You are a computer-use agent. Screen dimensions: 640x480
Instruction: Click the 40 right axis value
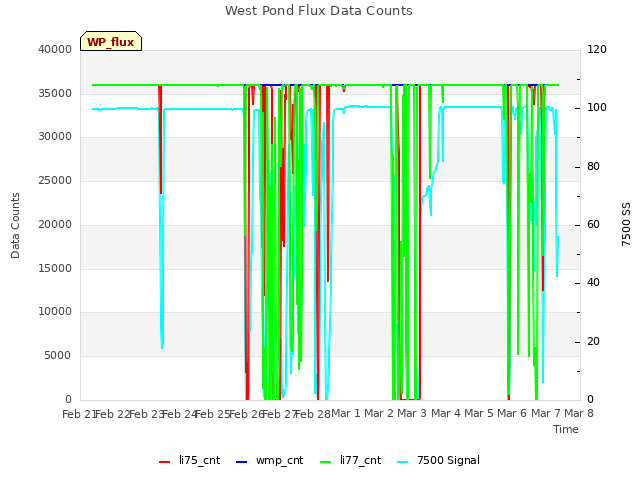(593, 282)
